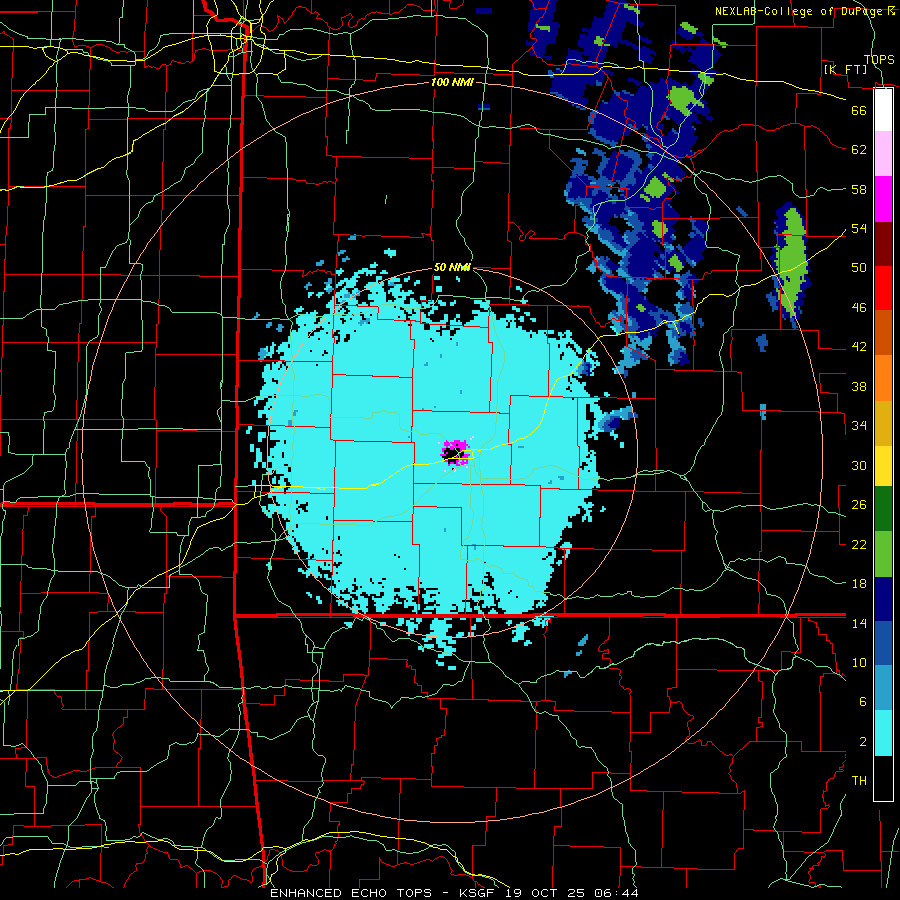Click the "10" legend value
This screenshot has width=900, height=900.
coord(859,662)
